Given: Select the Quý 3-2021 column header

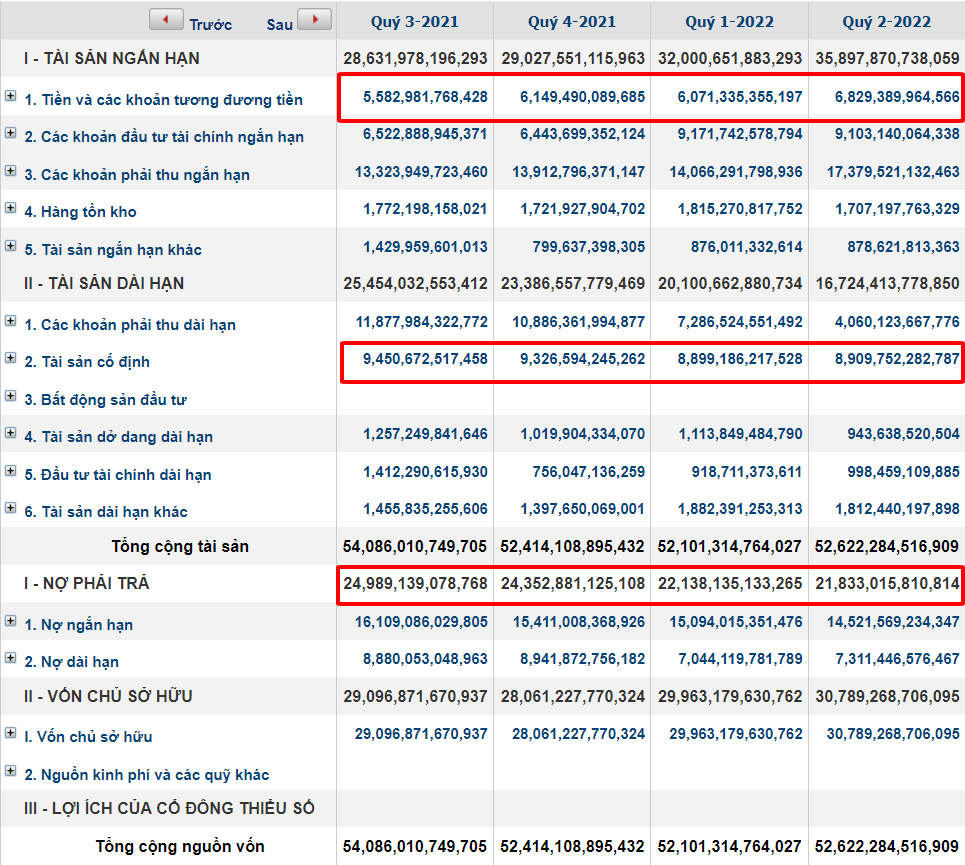Looking at the screenshot, I should tap(414, 21).
